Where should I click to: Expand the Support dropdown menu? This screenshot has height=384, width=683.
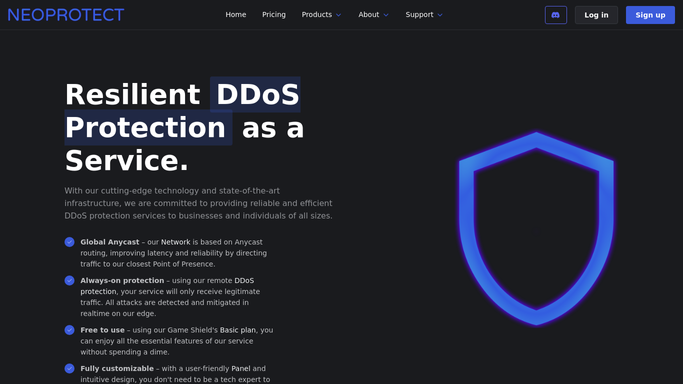pyautogui.click(x=424, y=15)
